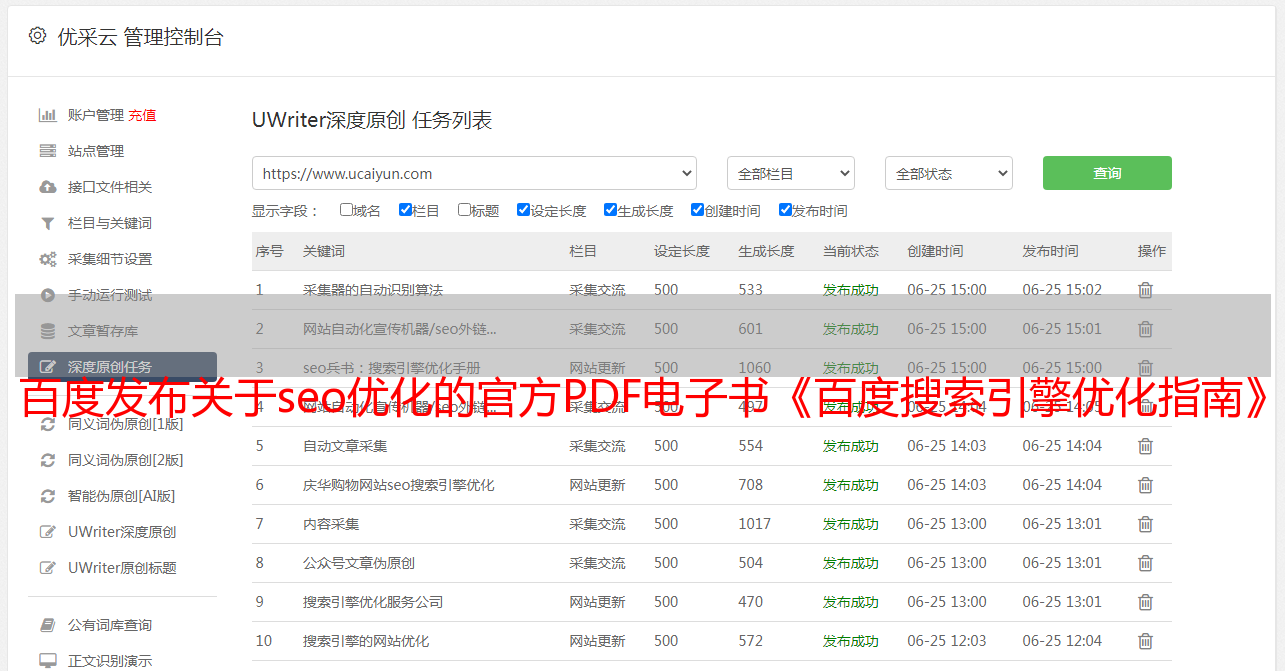Click the server icon for 站点管理
This screenshot has width=1285, height=671.
click(x=47, y=151)
